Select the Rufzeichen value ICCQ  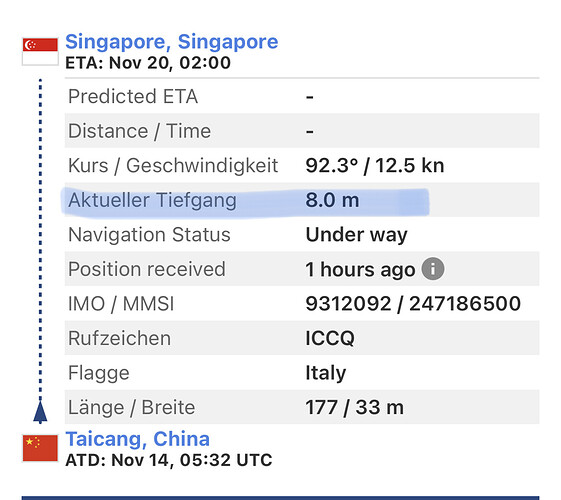click(330, 338)
